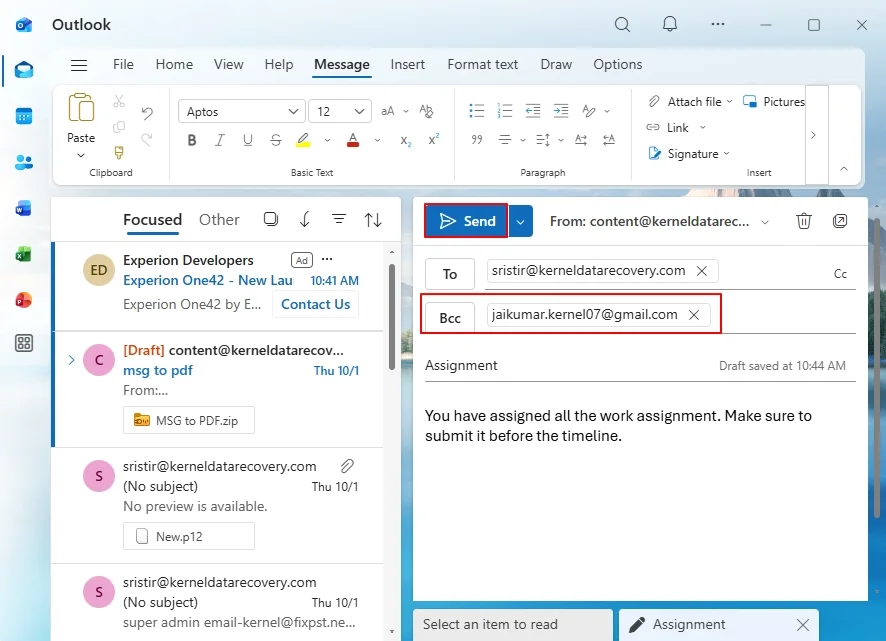The width and height of the screenshot is (886, 641).
Task: Toggle Strikethrough formatting
Action: [x=276, y=140]
